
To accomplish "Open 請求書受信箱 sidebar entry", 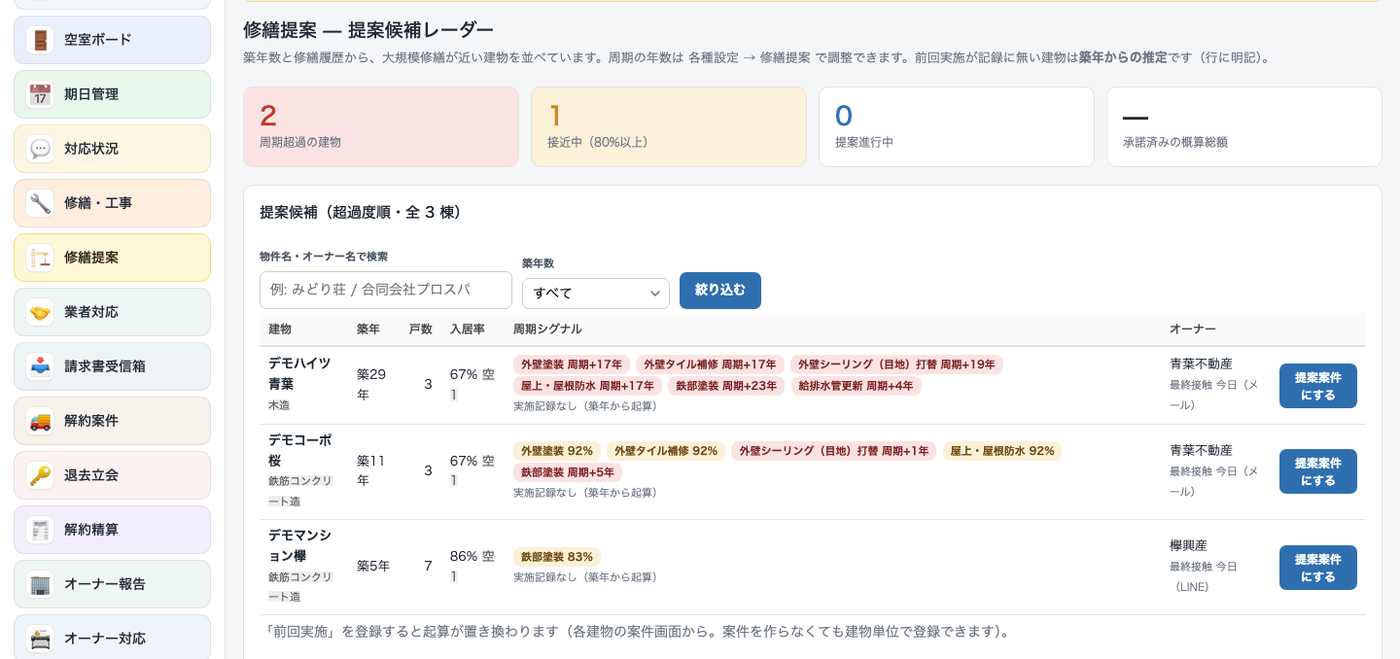I will tap(112, 366).
